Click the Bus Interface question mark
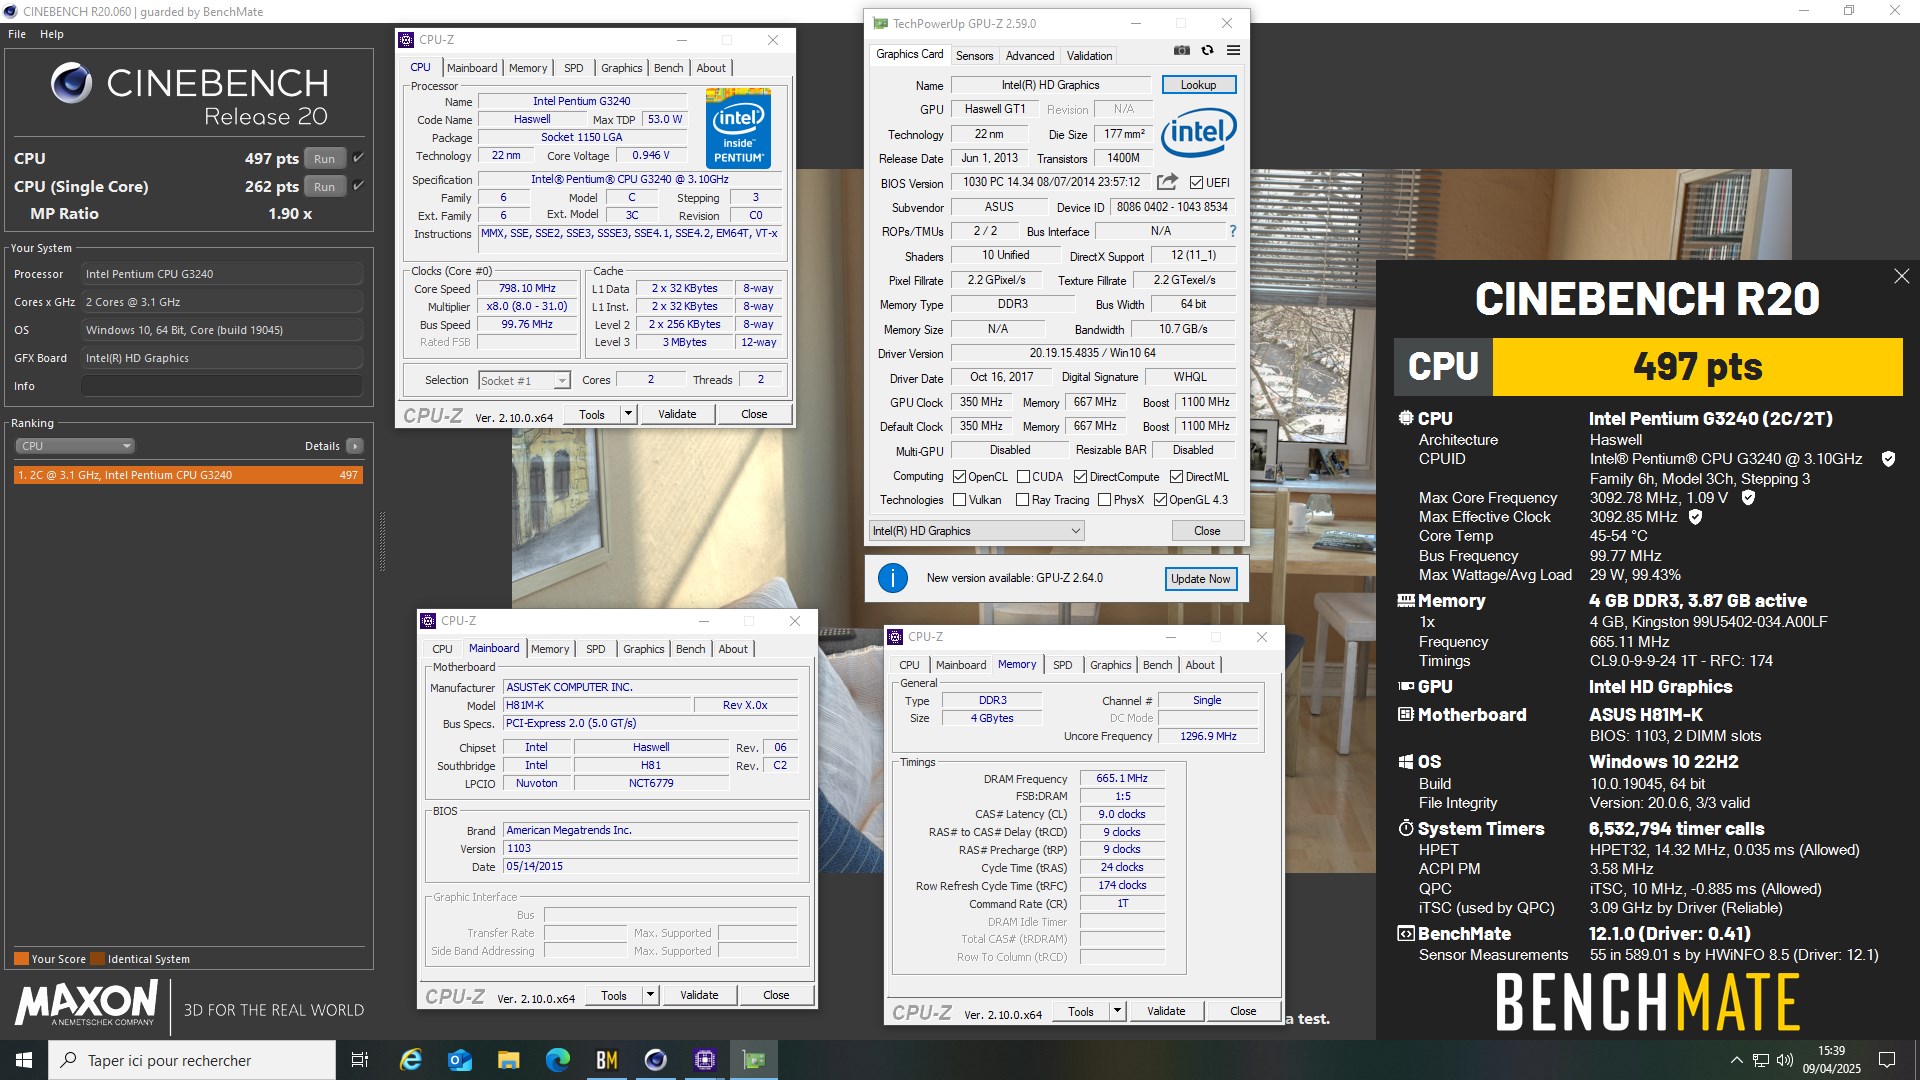The image size is (1920, 1080). [1232, 231]
